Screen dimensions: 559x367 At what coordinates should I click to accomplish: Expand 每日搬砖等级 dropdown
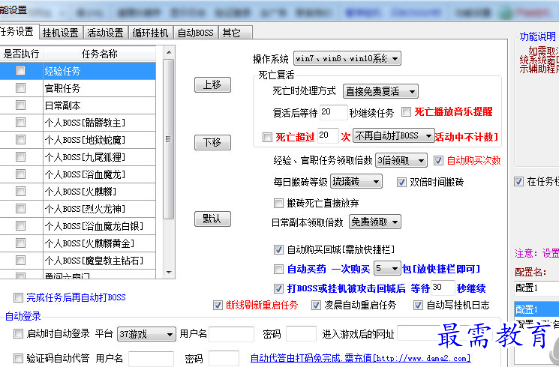[356, 182]
